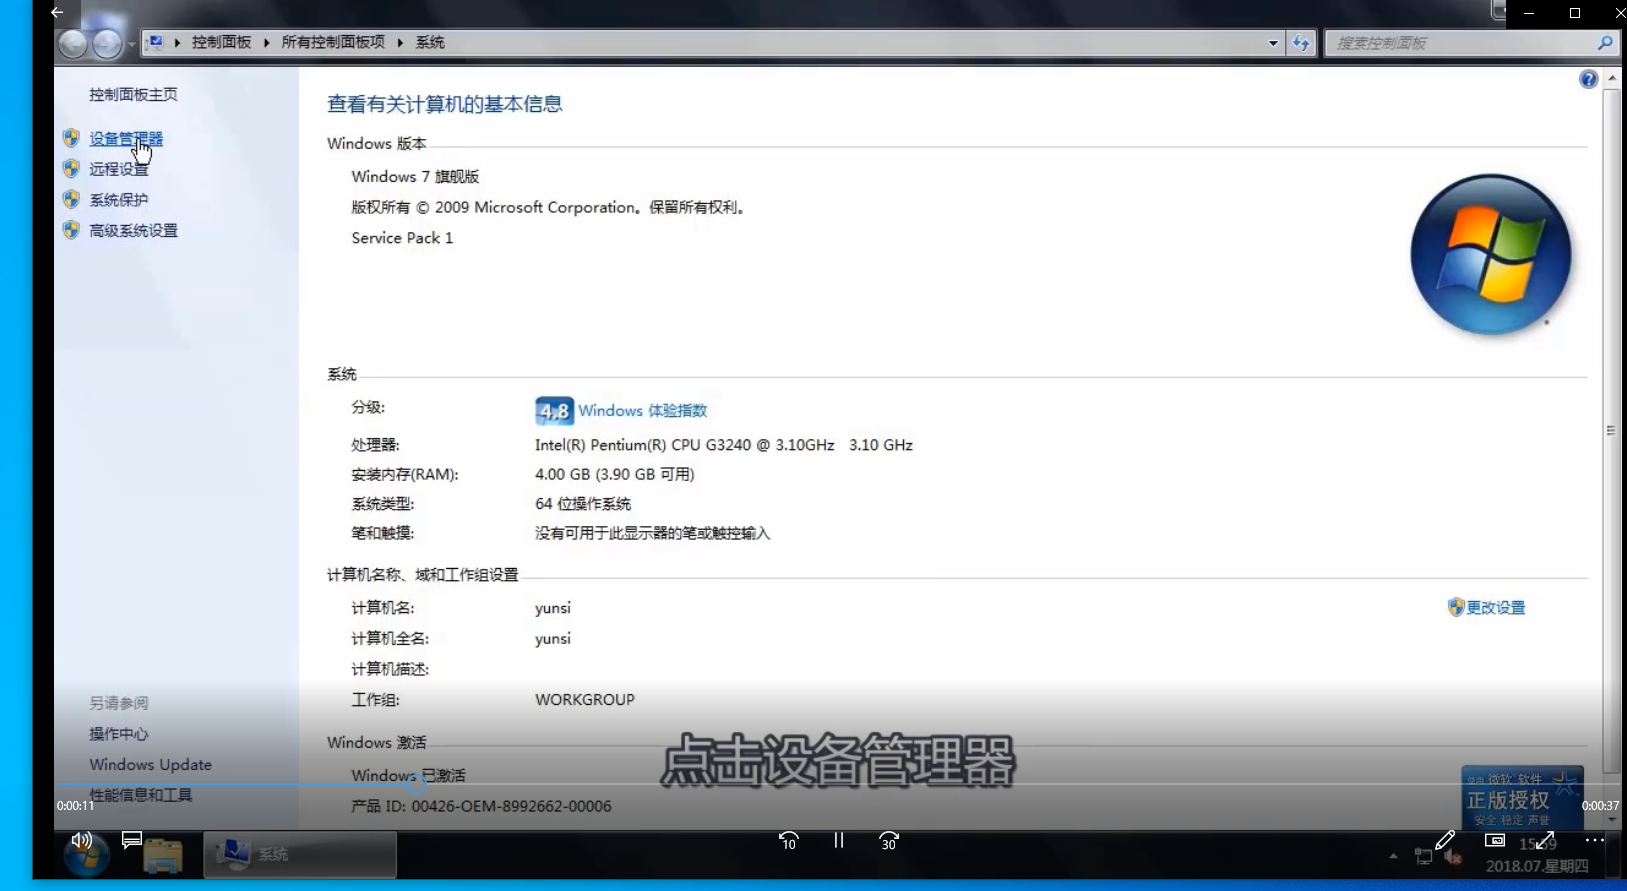Open recent pages dropdown beside nav buttons
1627x891 pixels.
tap(131, 44)
